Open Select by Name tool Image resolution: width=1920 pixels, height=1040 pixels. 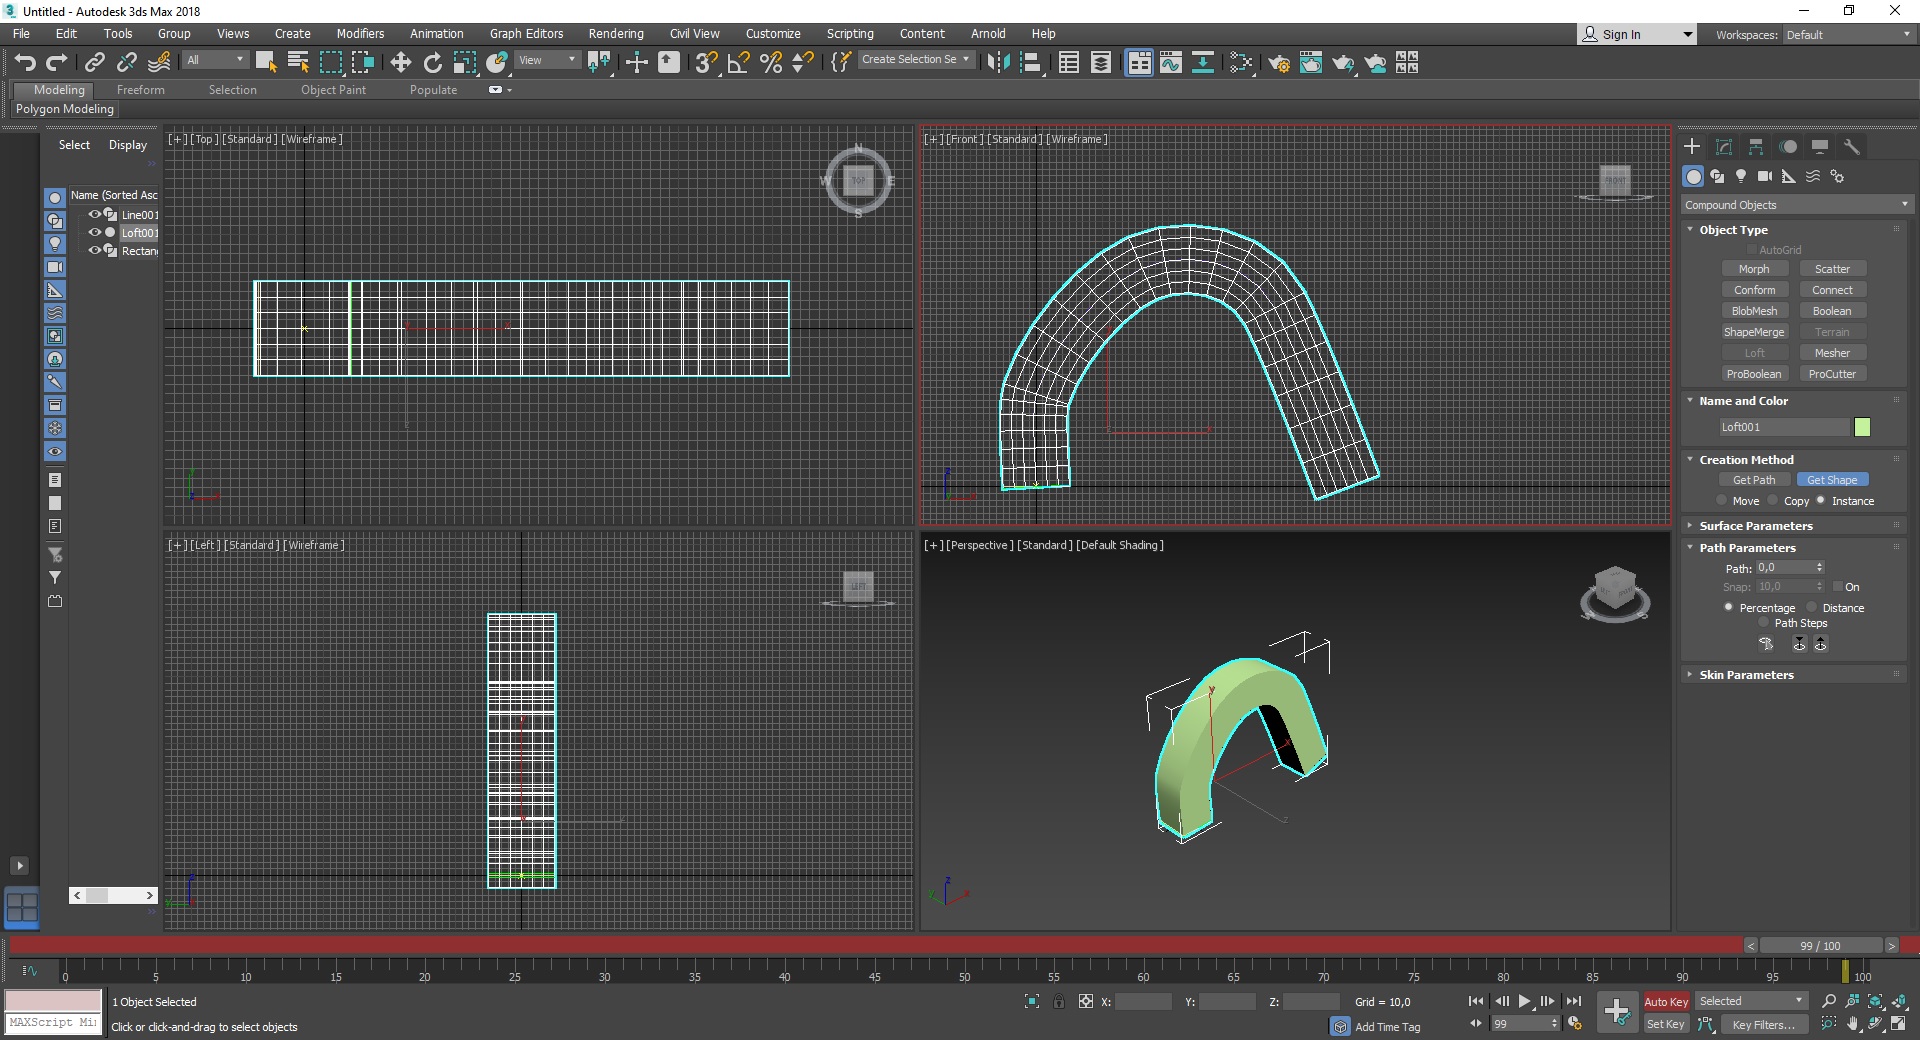(x=297, y=63)
